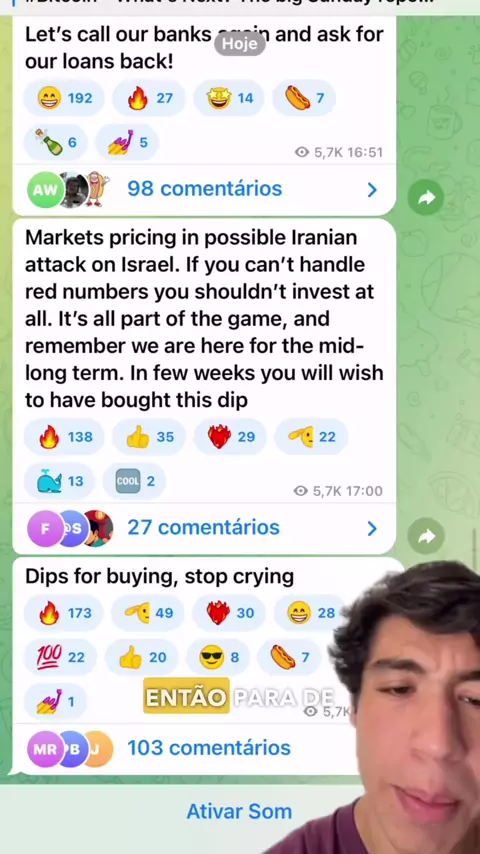
Task: Click the champagne bottle reaction with 6
Action: click(x=56, y=143)
